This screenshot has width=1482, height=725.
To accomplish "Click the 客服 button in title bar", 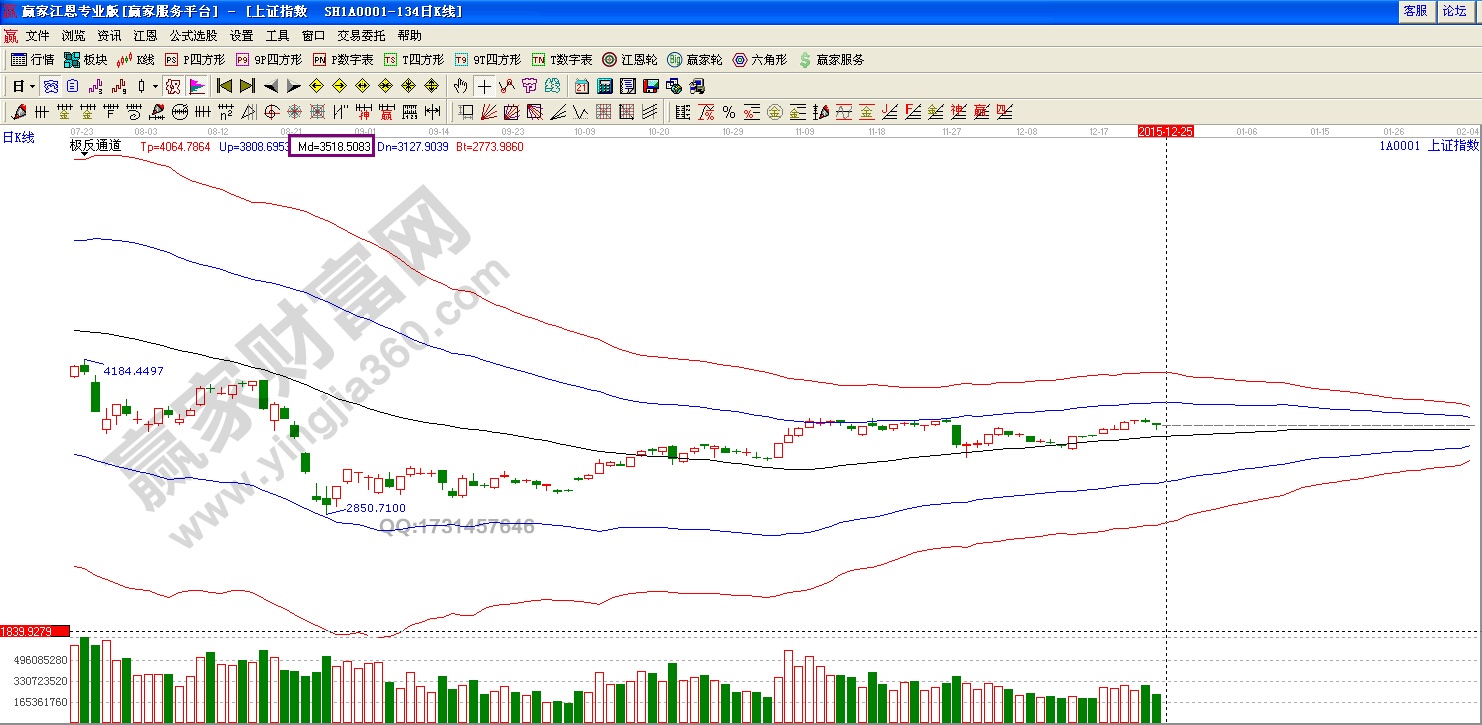I will pos(1415,11).
